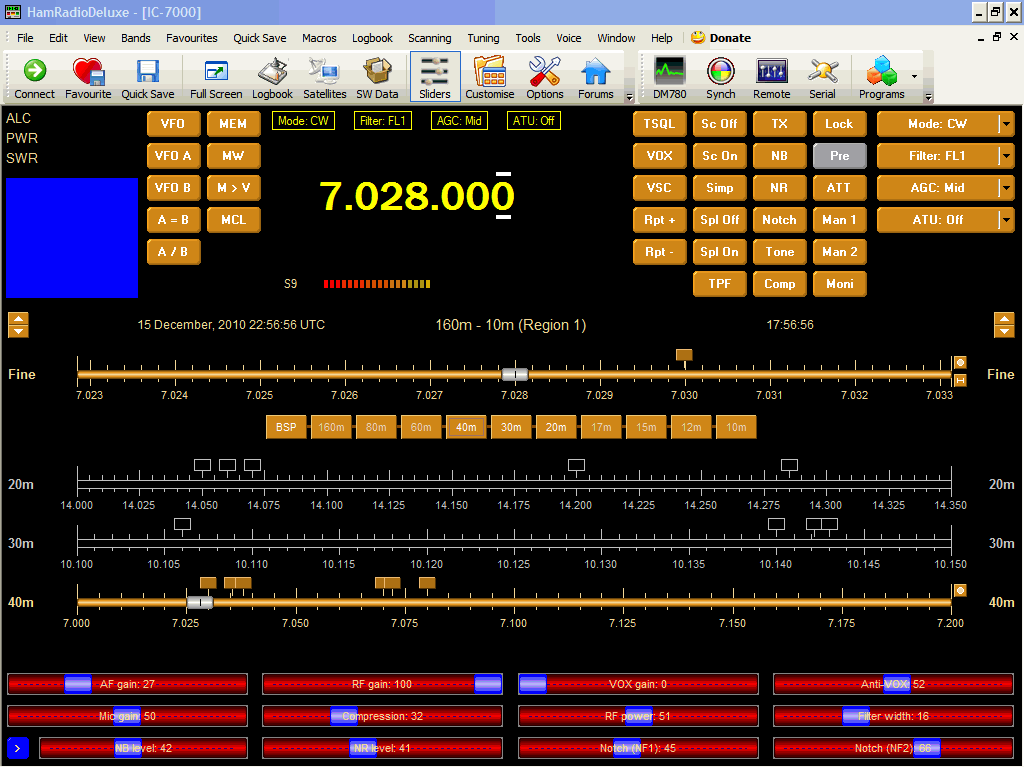Open the Options tools icon

545,77
